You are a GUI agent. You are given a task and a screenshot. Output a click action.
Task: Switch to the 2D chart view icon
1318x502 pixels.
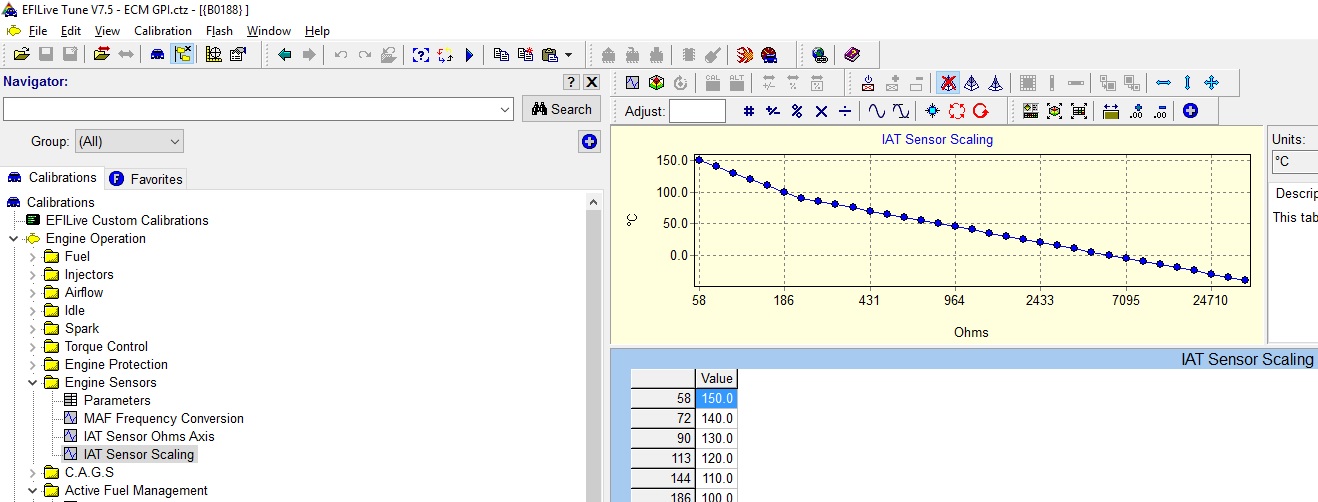632,83
